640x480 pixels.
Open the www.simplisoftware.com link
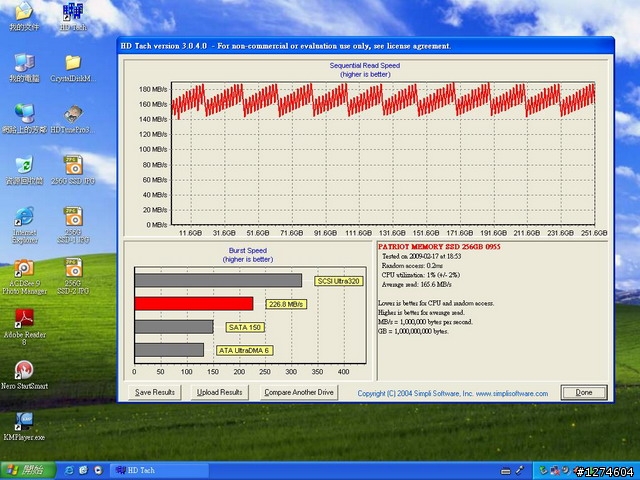click(x=512, y=393)
